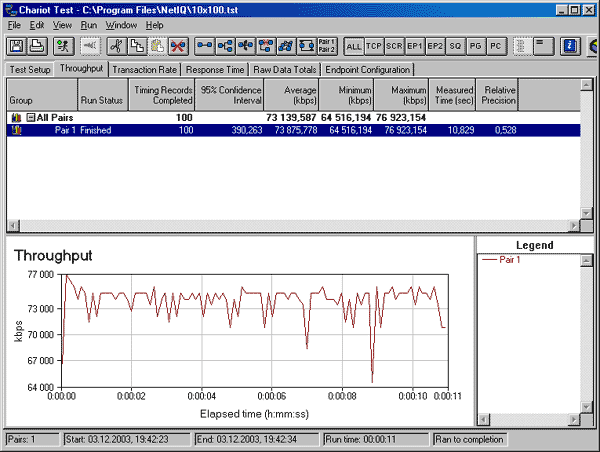Click the Average (kbps) column header
Screen dimensions: 600x452
[x=291, y=95]
